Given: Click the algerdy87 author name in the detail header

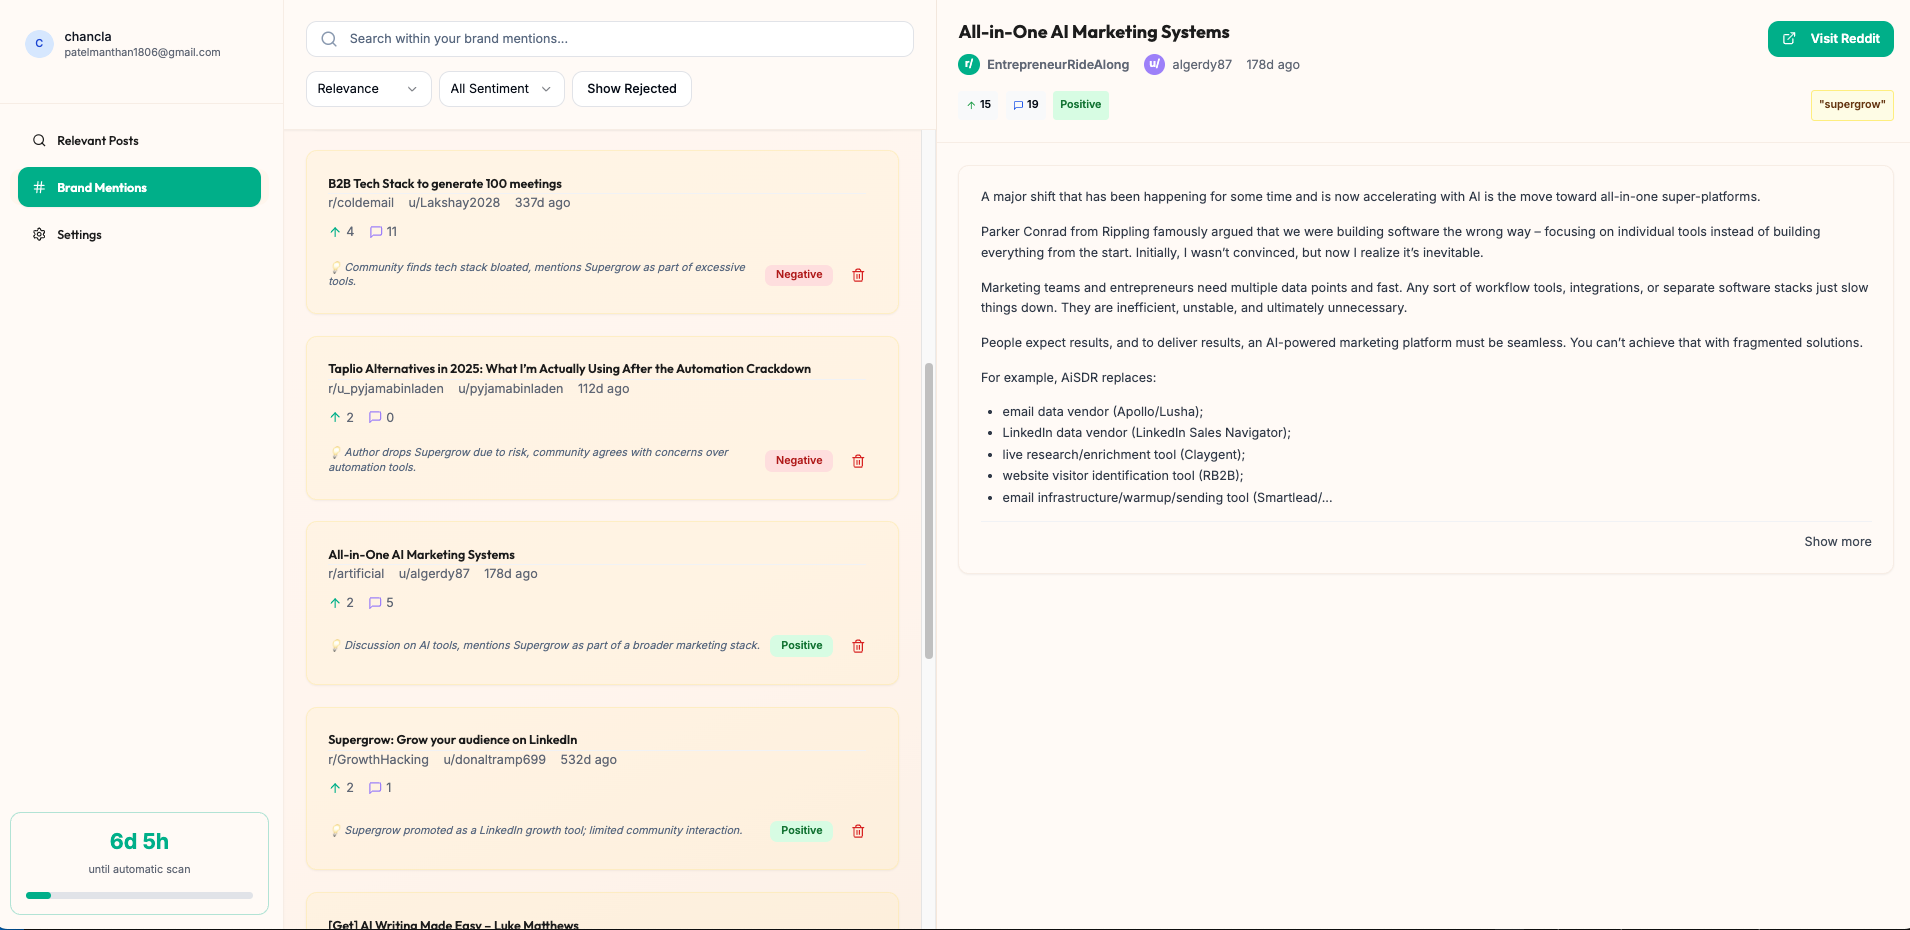Looking at the screenshot, I should click(1202, 65).
